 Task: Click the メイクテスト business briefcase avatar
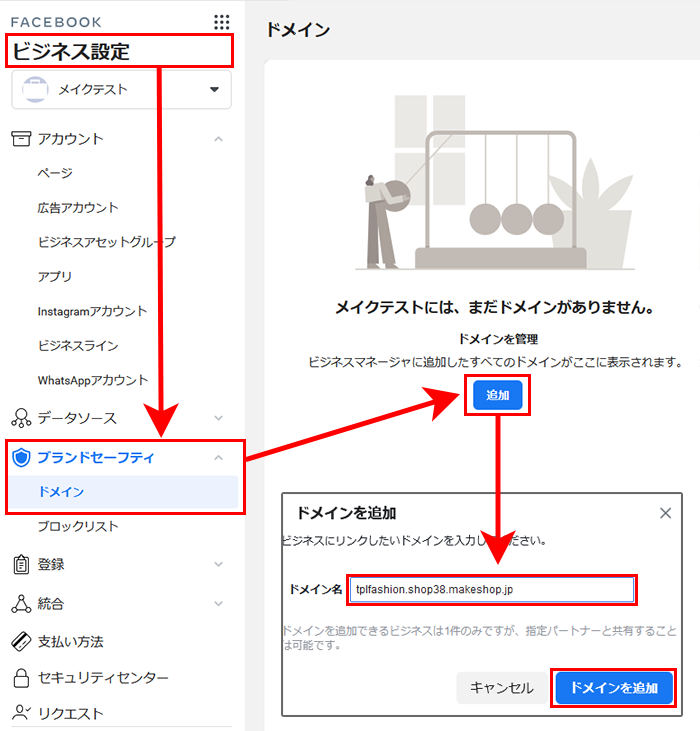35,90
